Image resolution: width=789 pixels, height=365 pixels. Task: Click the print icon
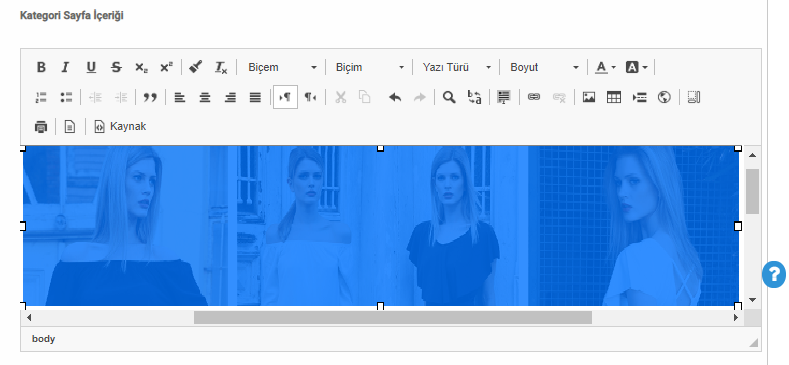[41, 126]
